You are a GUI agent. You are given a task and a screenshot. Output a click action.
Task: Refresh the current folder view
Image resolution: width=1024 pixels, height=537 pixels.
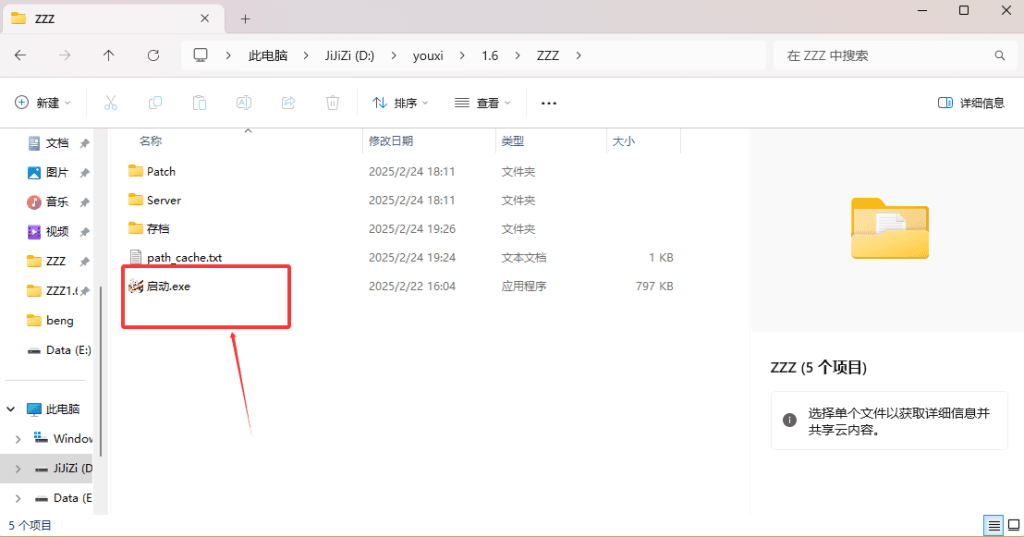(153, 56)
